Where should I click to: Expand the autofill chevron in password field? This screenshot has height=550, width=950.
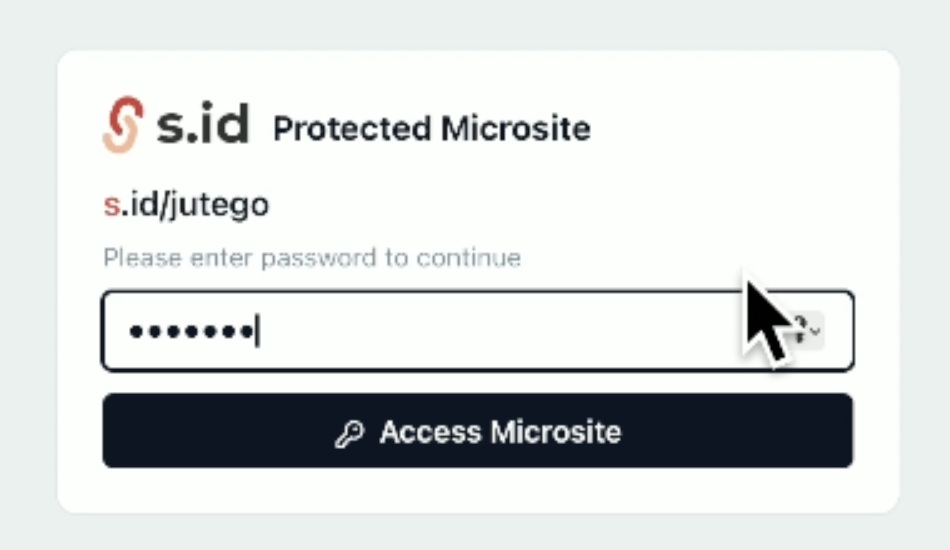coord(815,331)
